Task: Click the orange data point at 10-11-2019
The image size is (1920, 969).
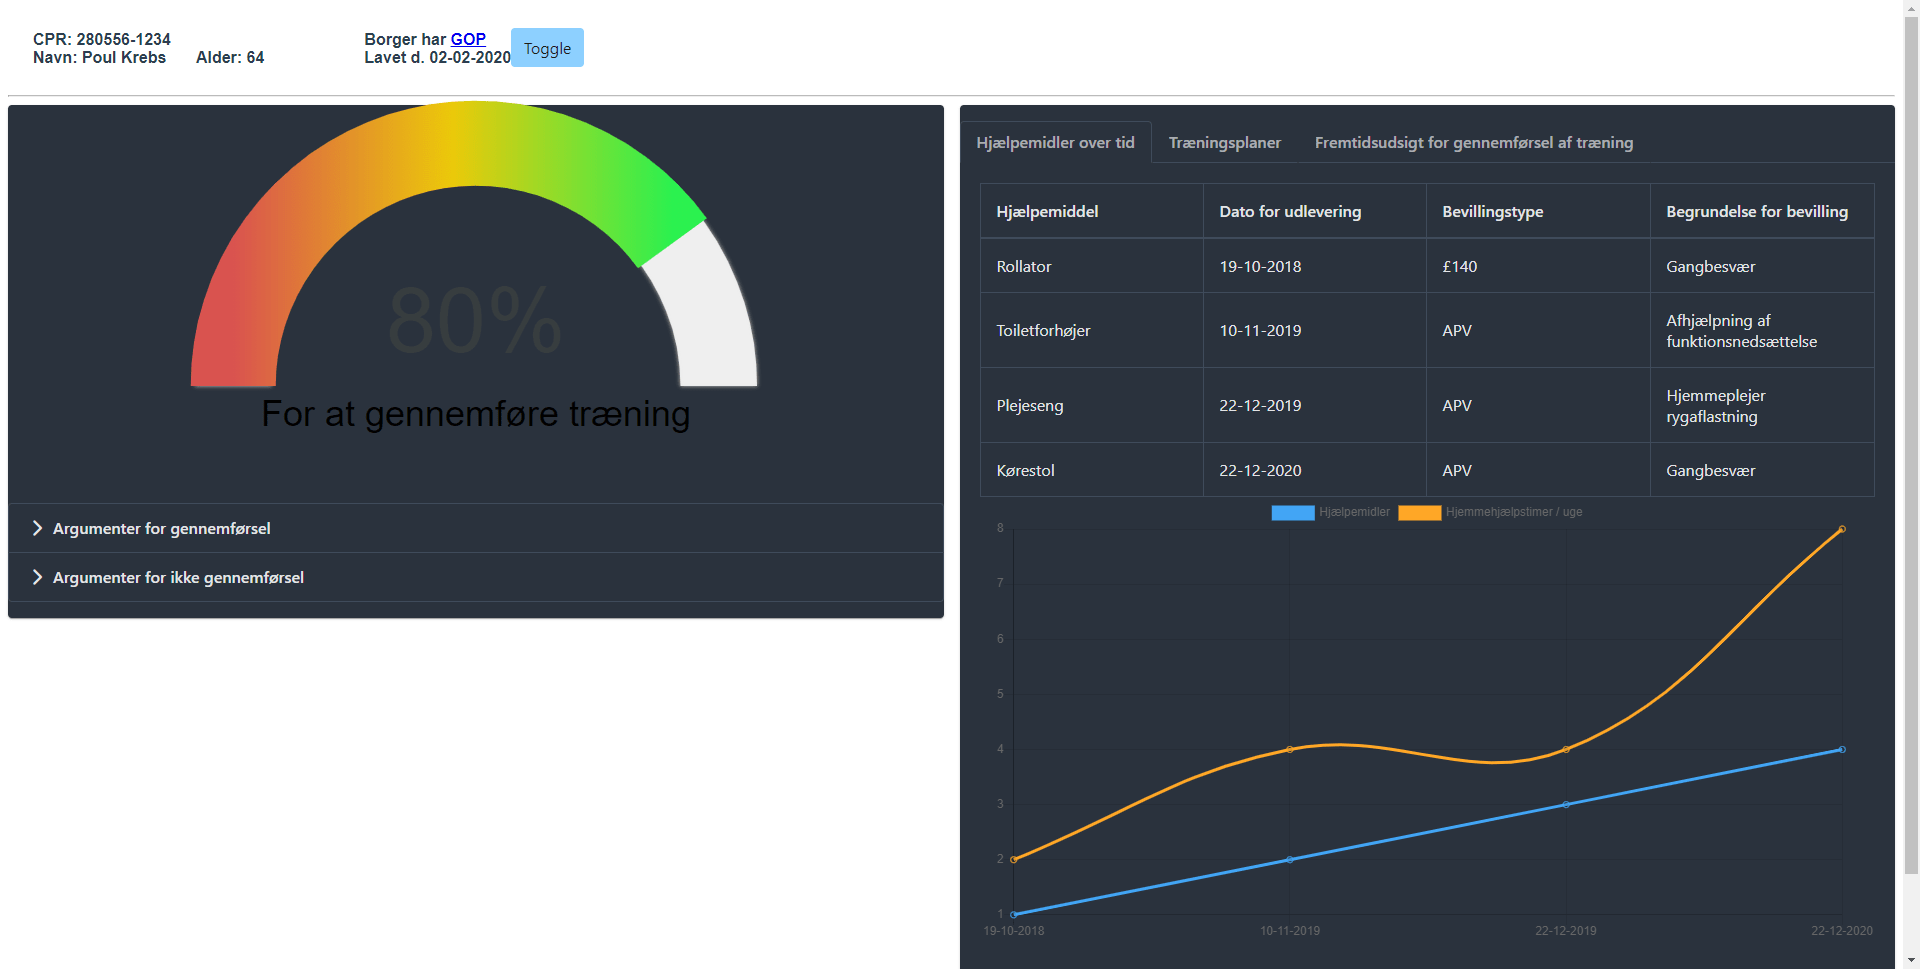Action: 1290,749
